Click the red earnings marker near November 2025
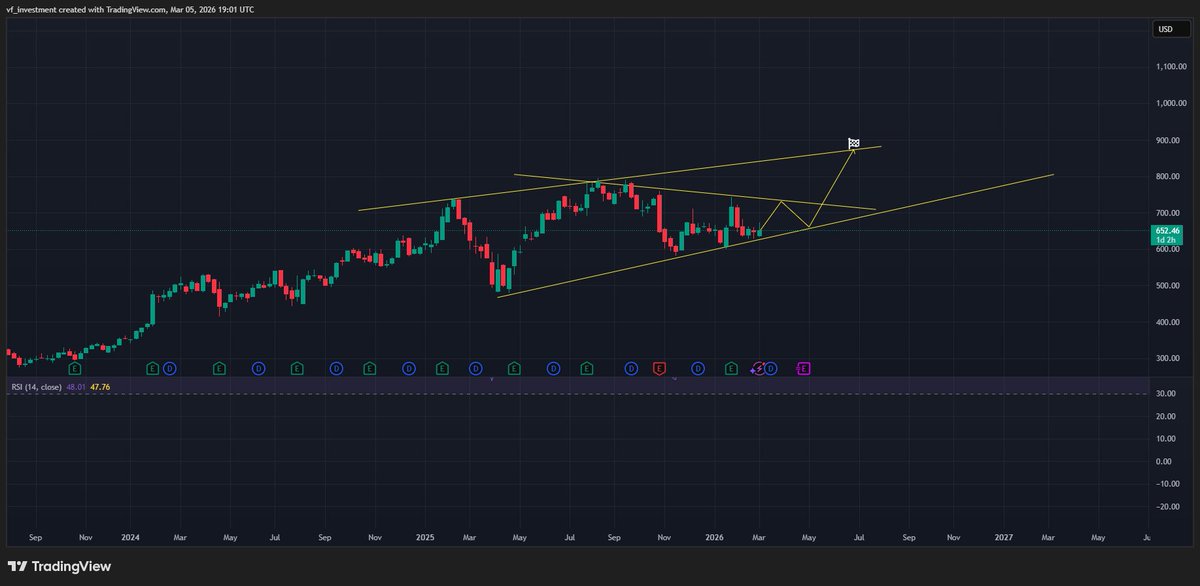 pyautogui.click(x=659, y=368)
